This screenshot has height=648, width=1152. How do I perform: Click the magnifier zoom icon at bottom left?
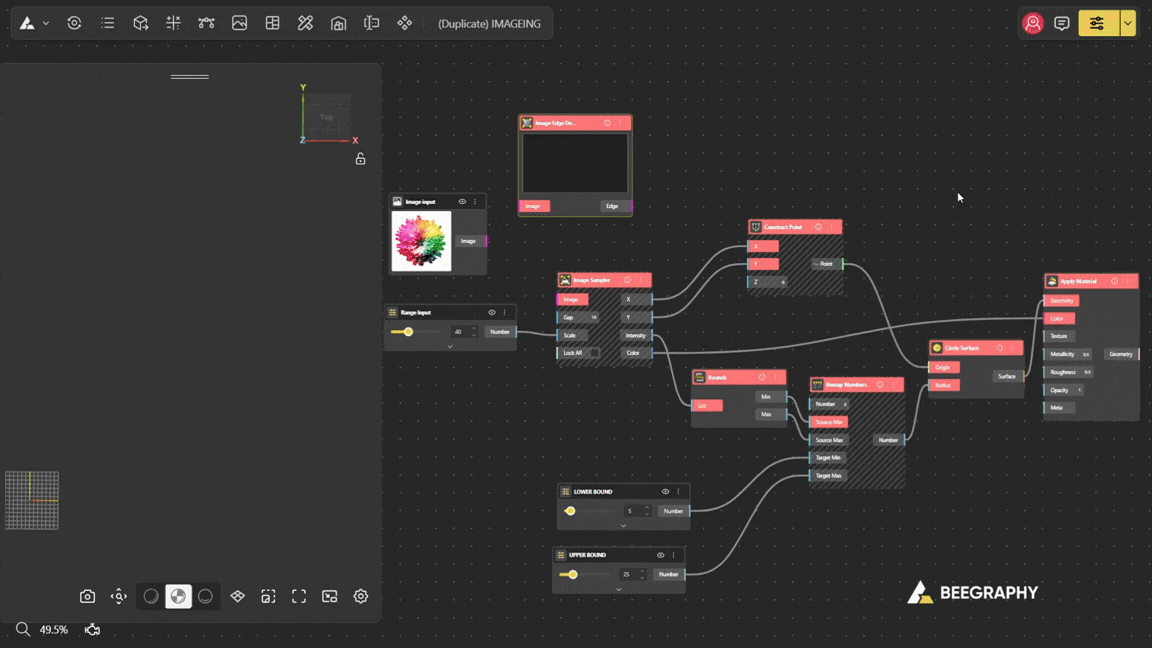[x=23, y=630]
